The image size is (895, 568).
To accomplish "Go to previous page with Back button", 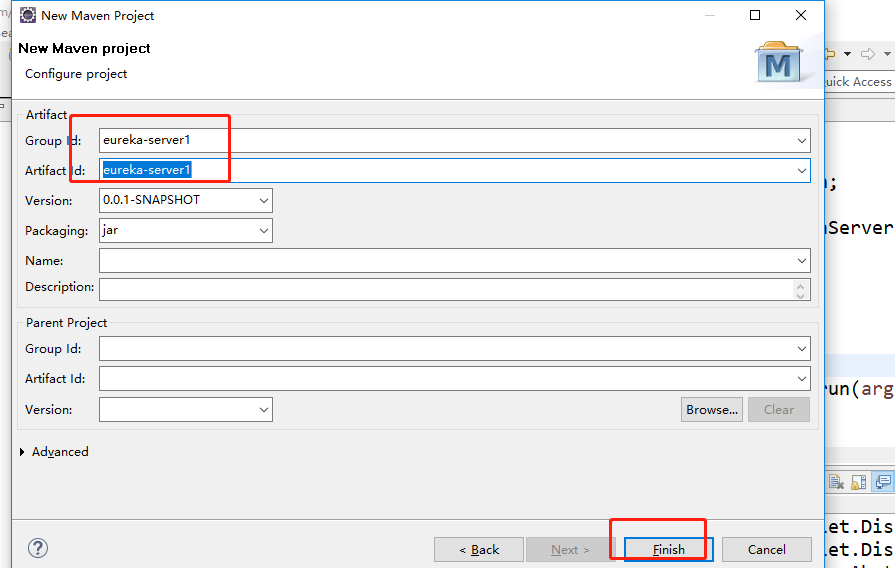I will (x=479, y=549).
